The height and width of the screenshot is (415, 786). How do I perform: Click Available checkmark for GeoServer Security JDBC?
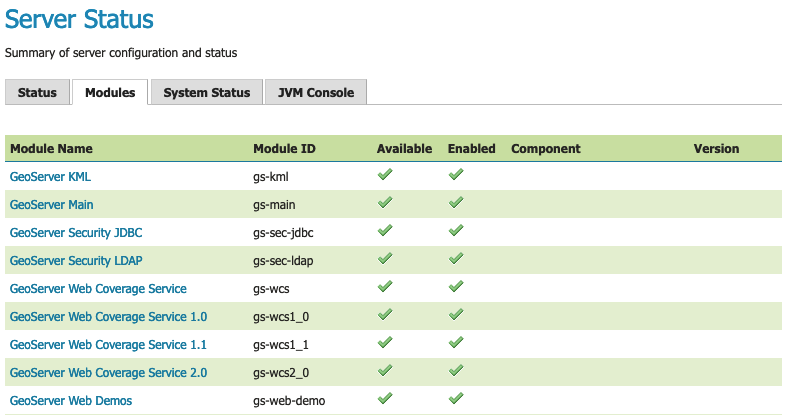(x=385, y=231)
